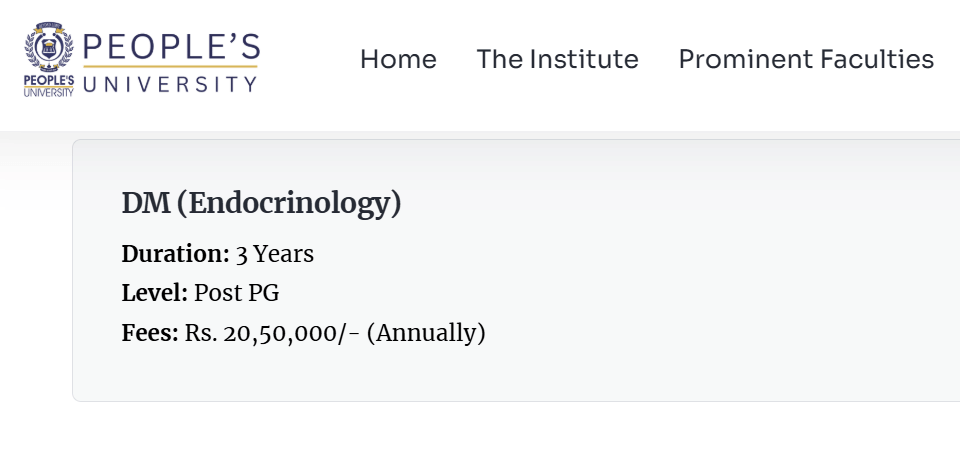Click the DM (Endocrinology) course heading
Viewport: 960px width, 449px height.
pos(261,203)
